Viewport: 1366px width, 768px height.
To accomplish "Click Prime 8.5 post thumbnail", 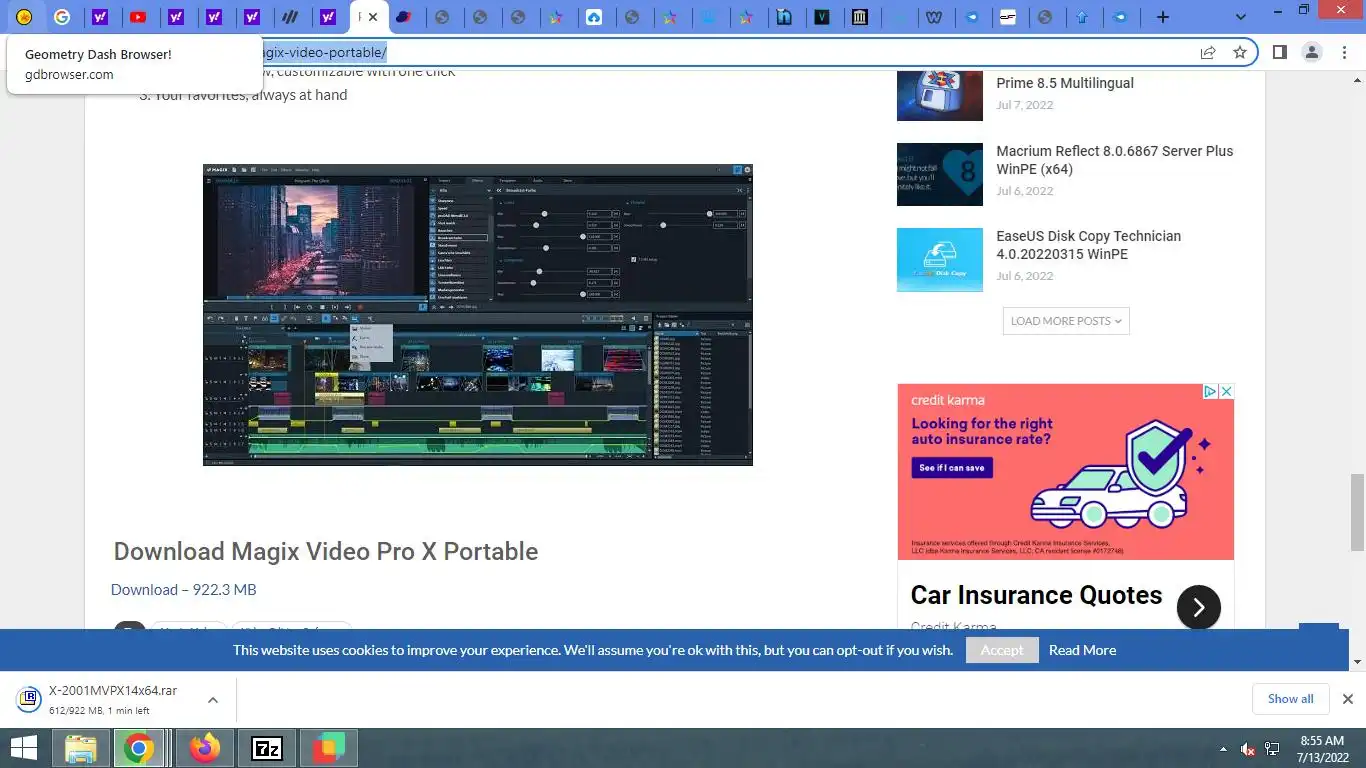I will [x=940, y=96].
